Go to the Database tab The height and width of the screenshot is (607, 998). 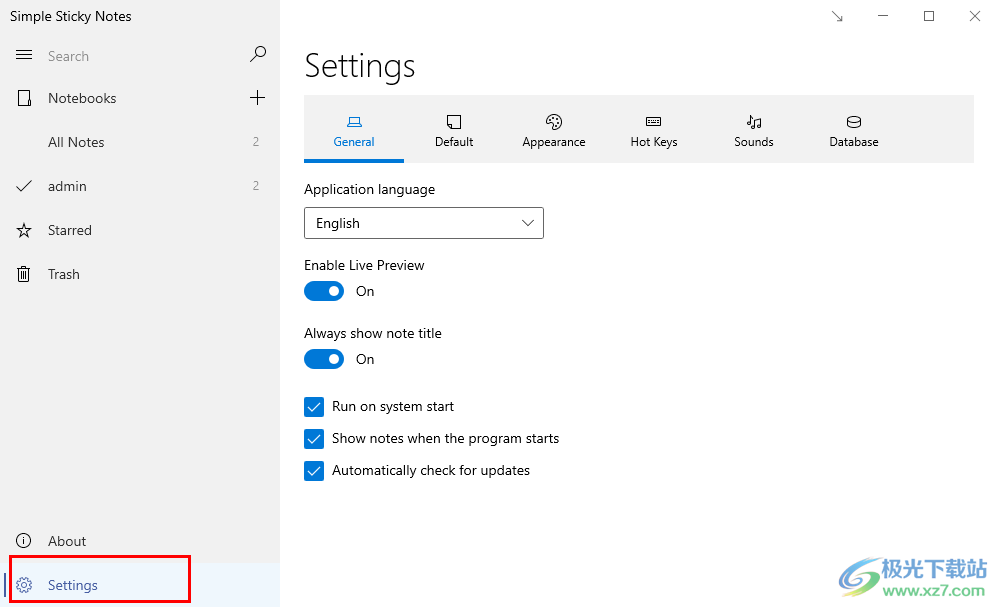(x=854, y=130)
